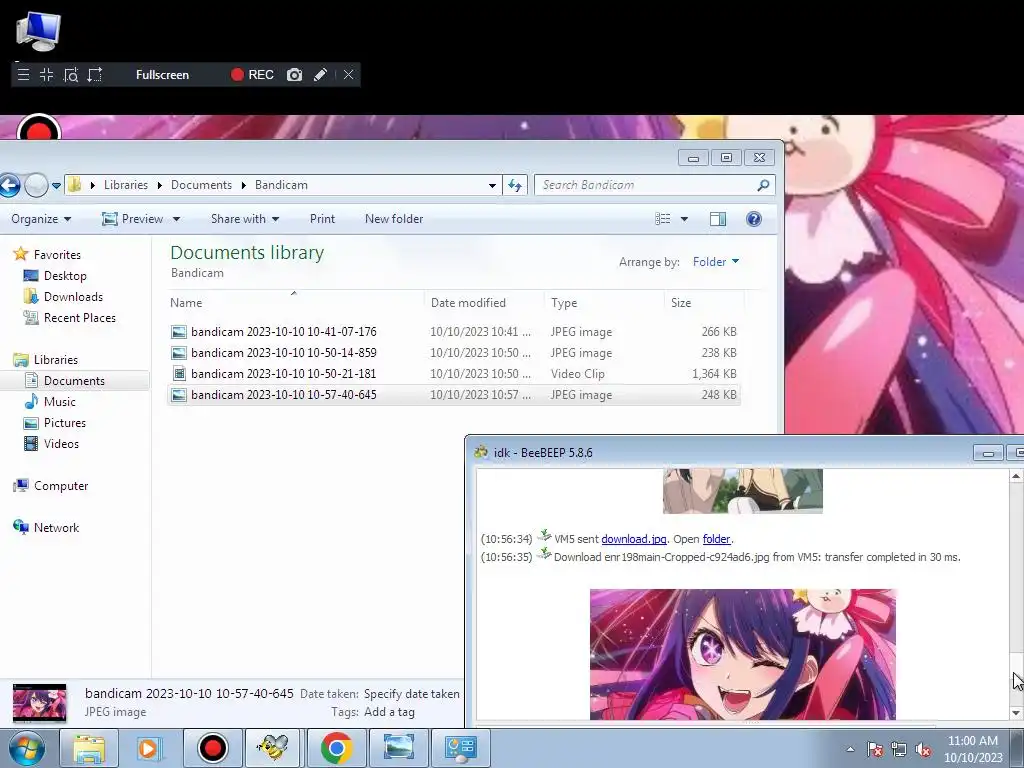Viewport: 1024px width, 768px height.
Task: Select the Bandicam rectangle area capture icon
Action: click(x=95, y=74)
